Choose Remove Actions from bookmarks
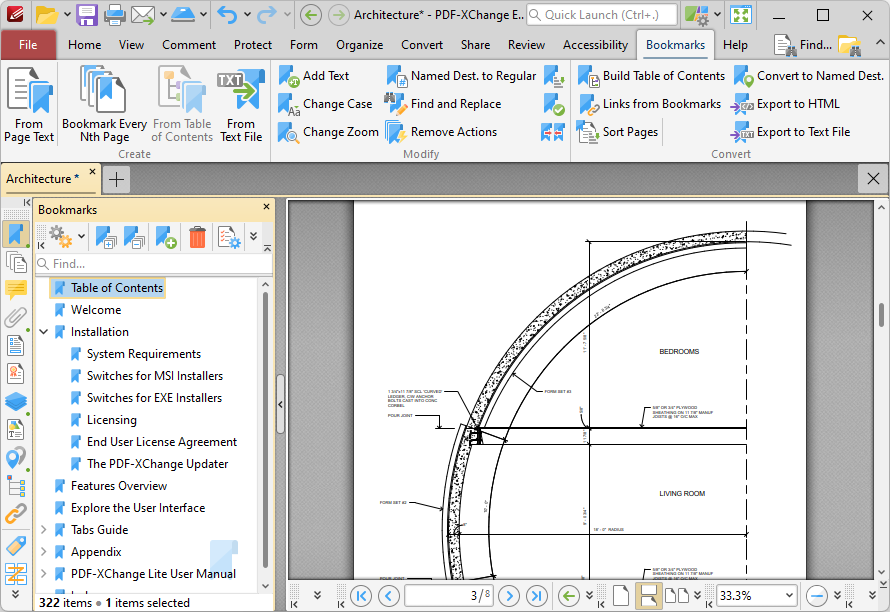Screen dimensions: 890x612 (x=441, y=132)
